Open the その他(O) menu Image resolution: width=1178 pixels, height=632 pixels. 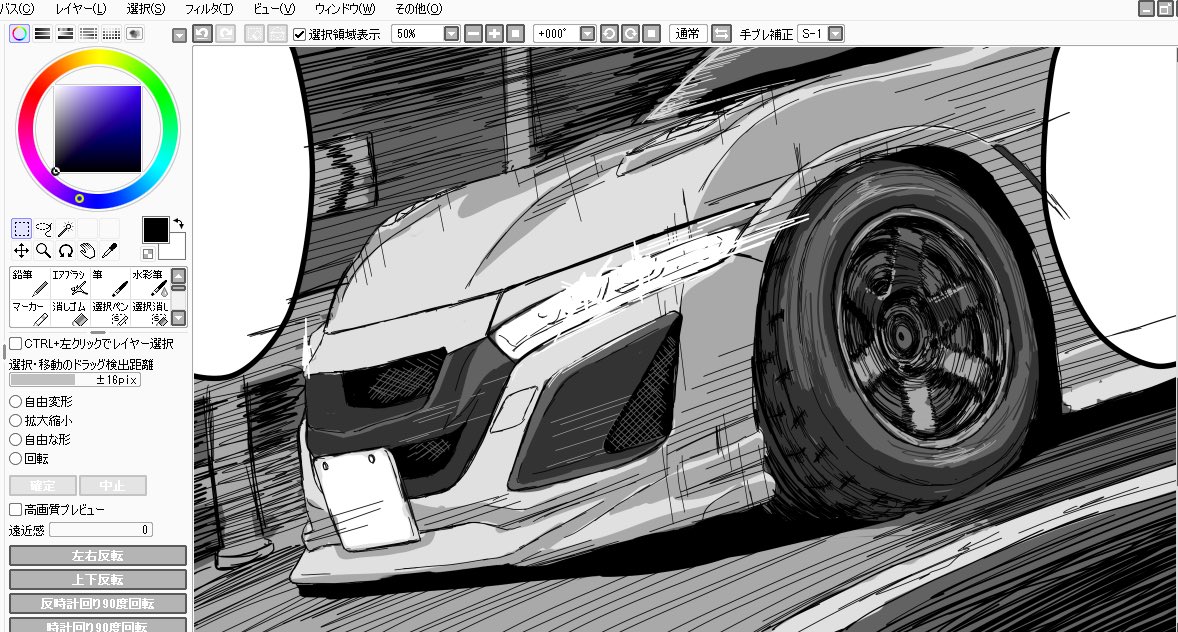(x=418, y=9)
